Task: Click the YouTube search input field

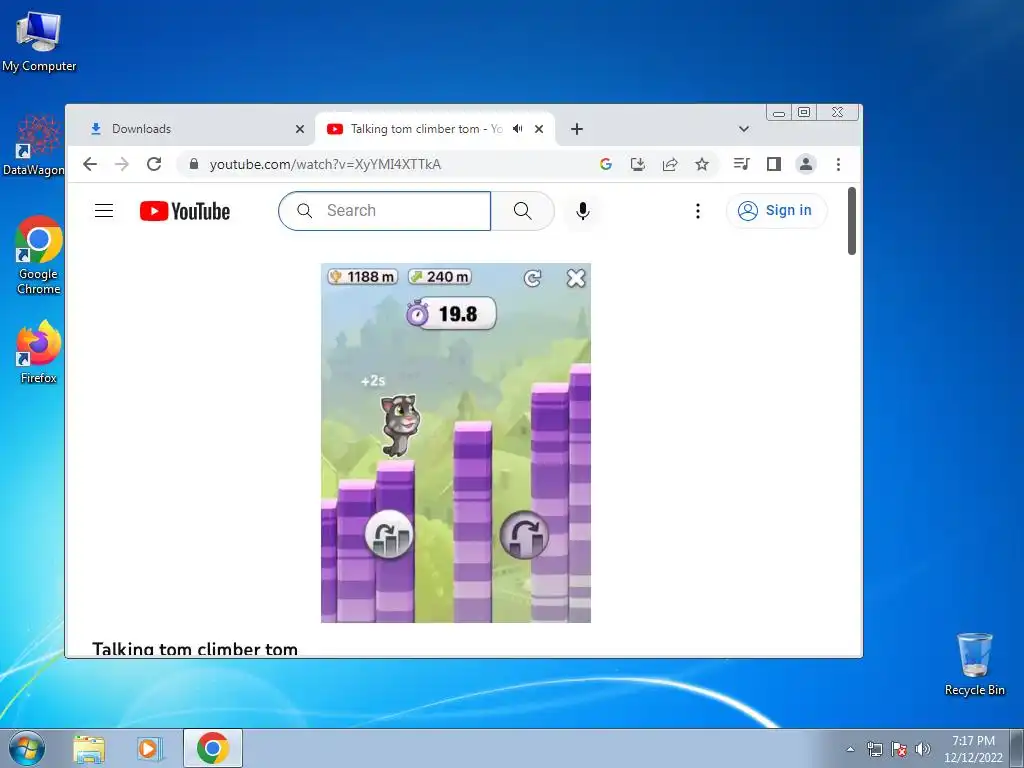Action: coord(385,211)
